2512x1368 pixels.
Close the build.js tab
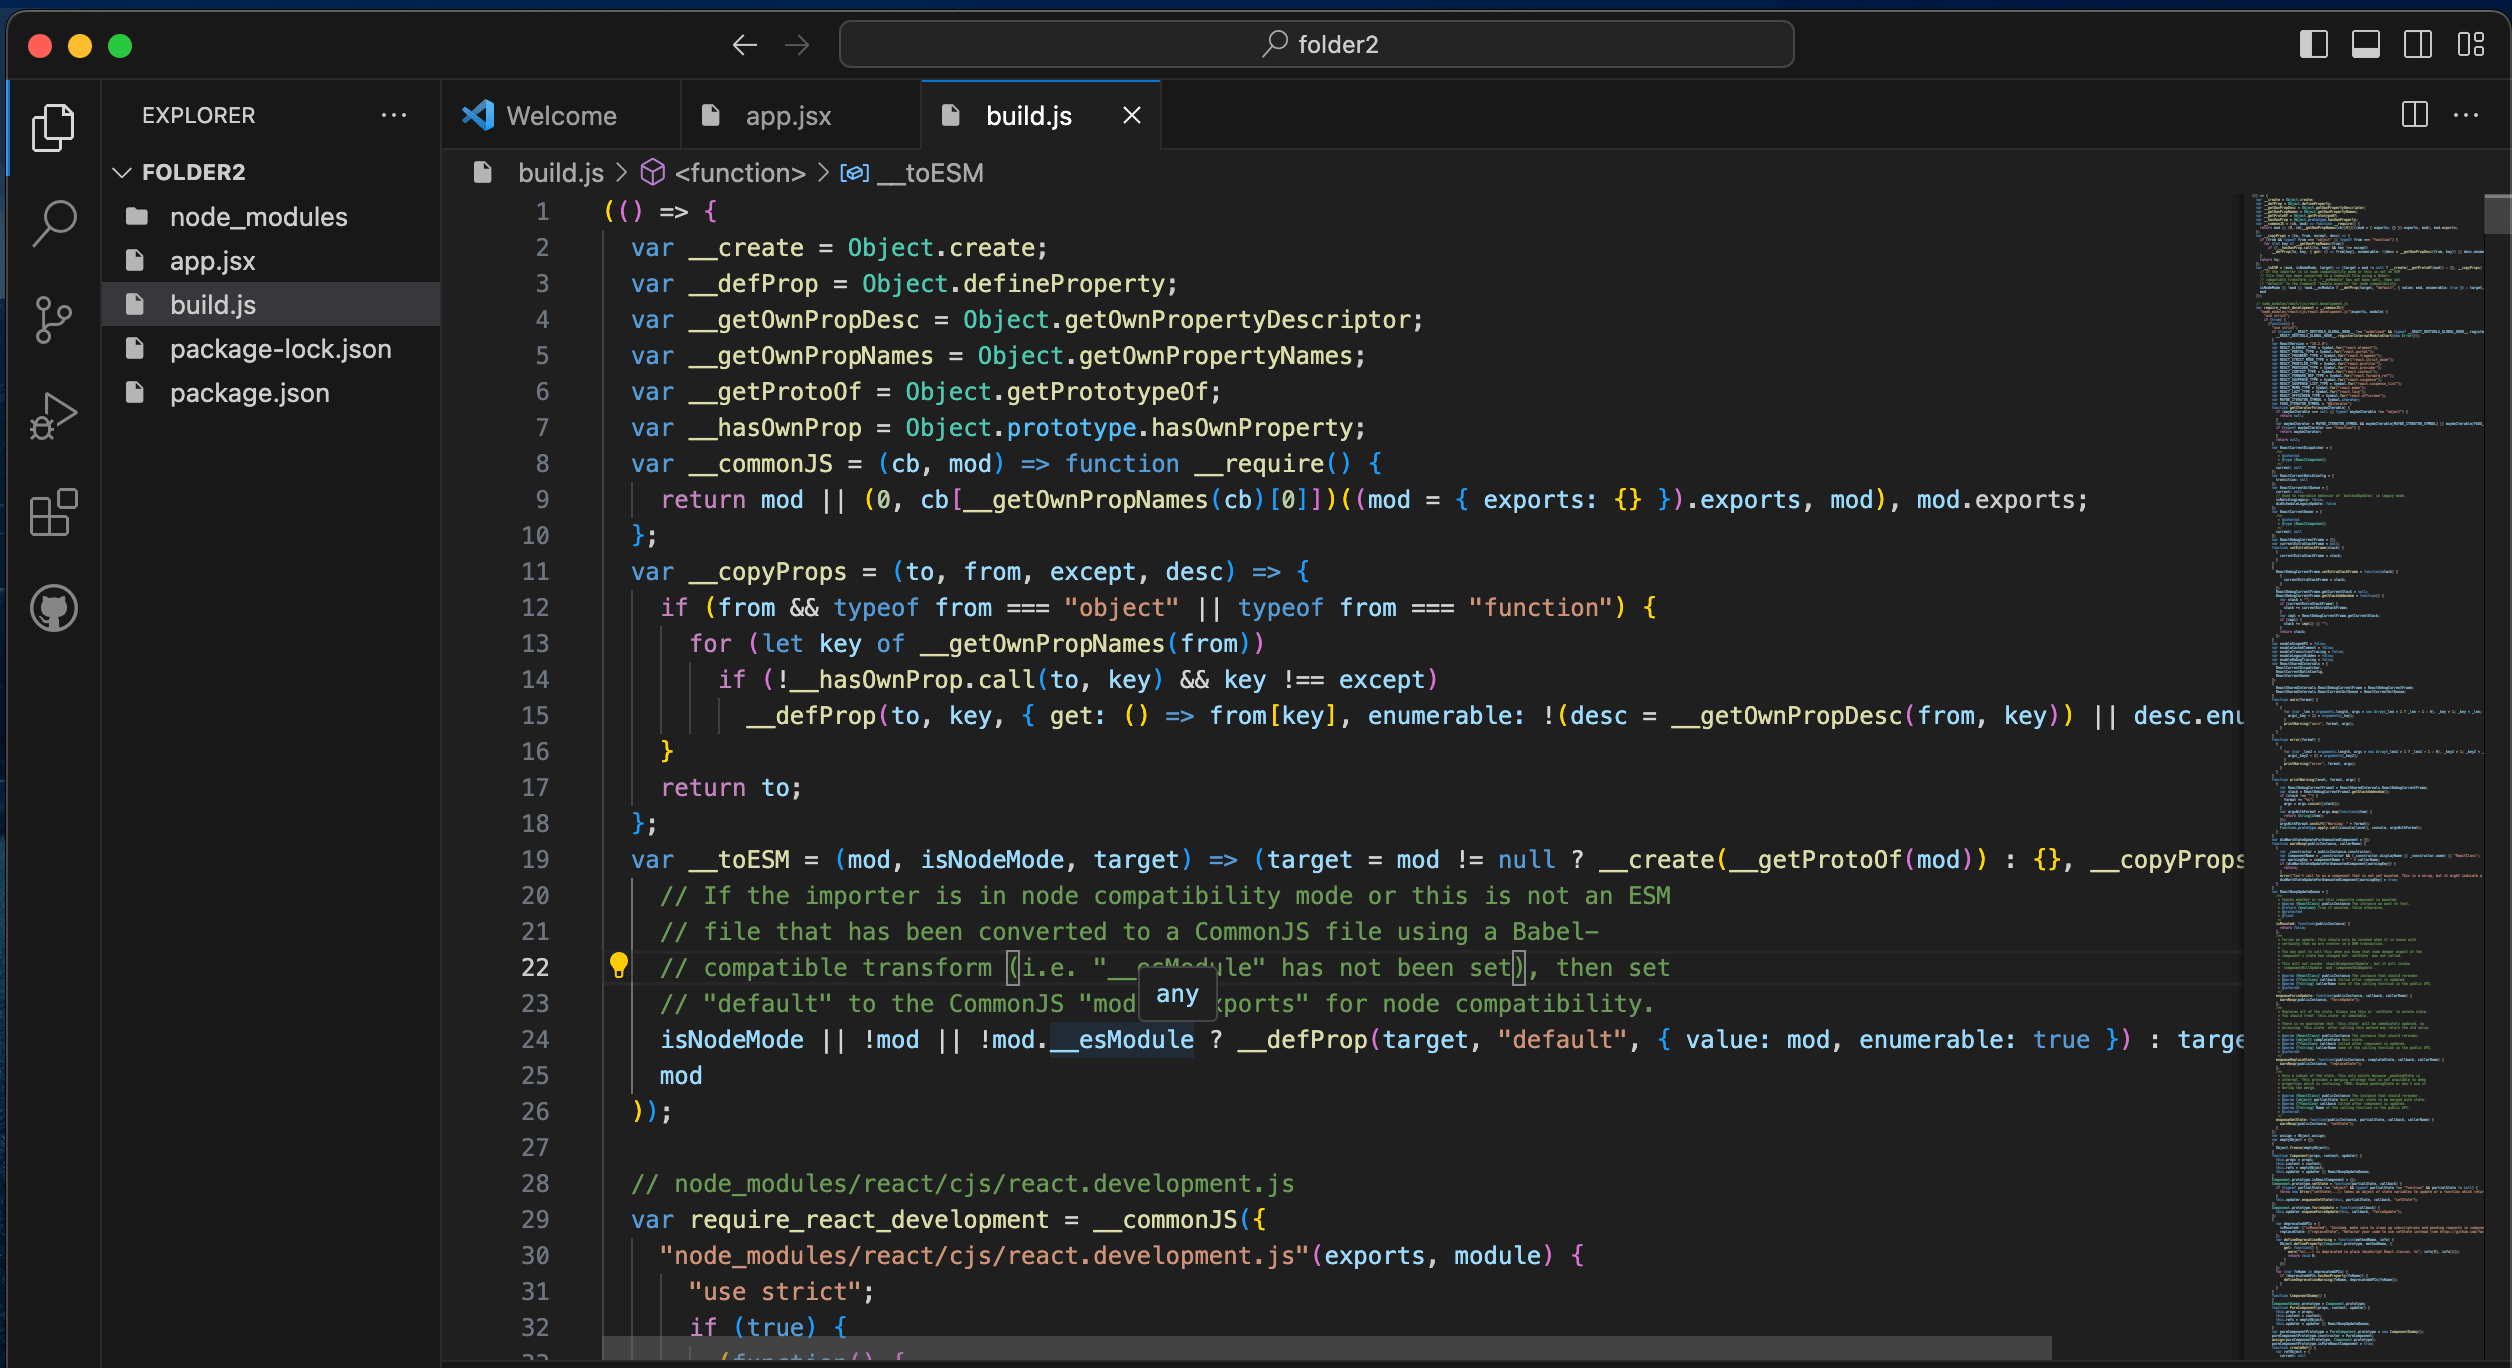pyautogui.click(x=1132, y=116)
